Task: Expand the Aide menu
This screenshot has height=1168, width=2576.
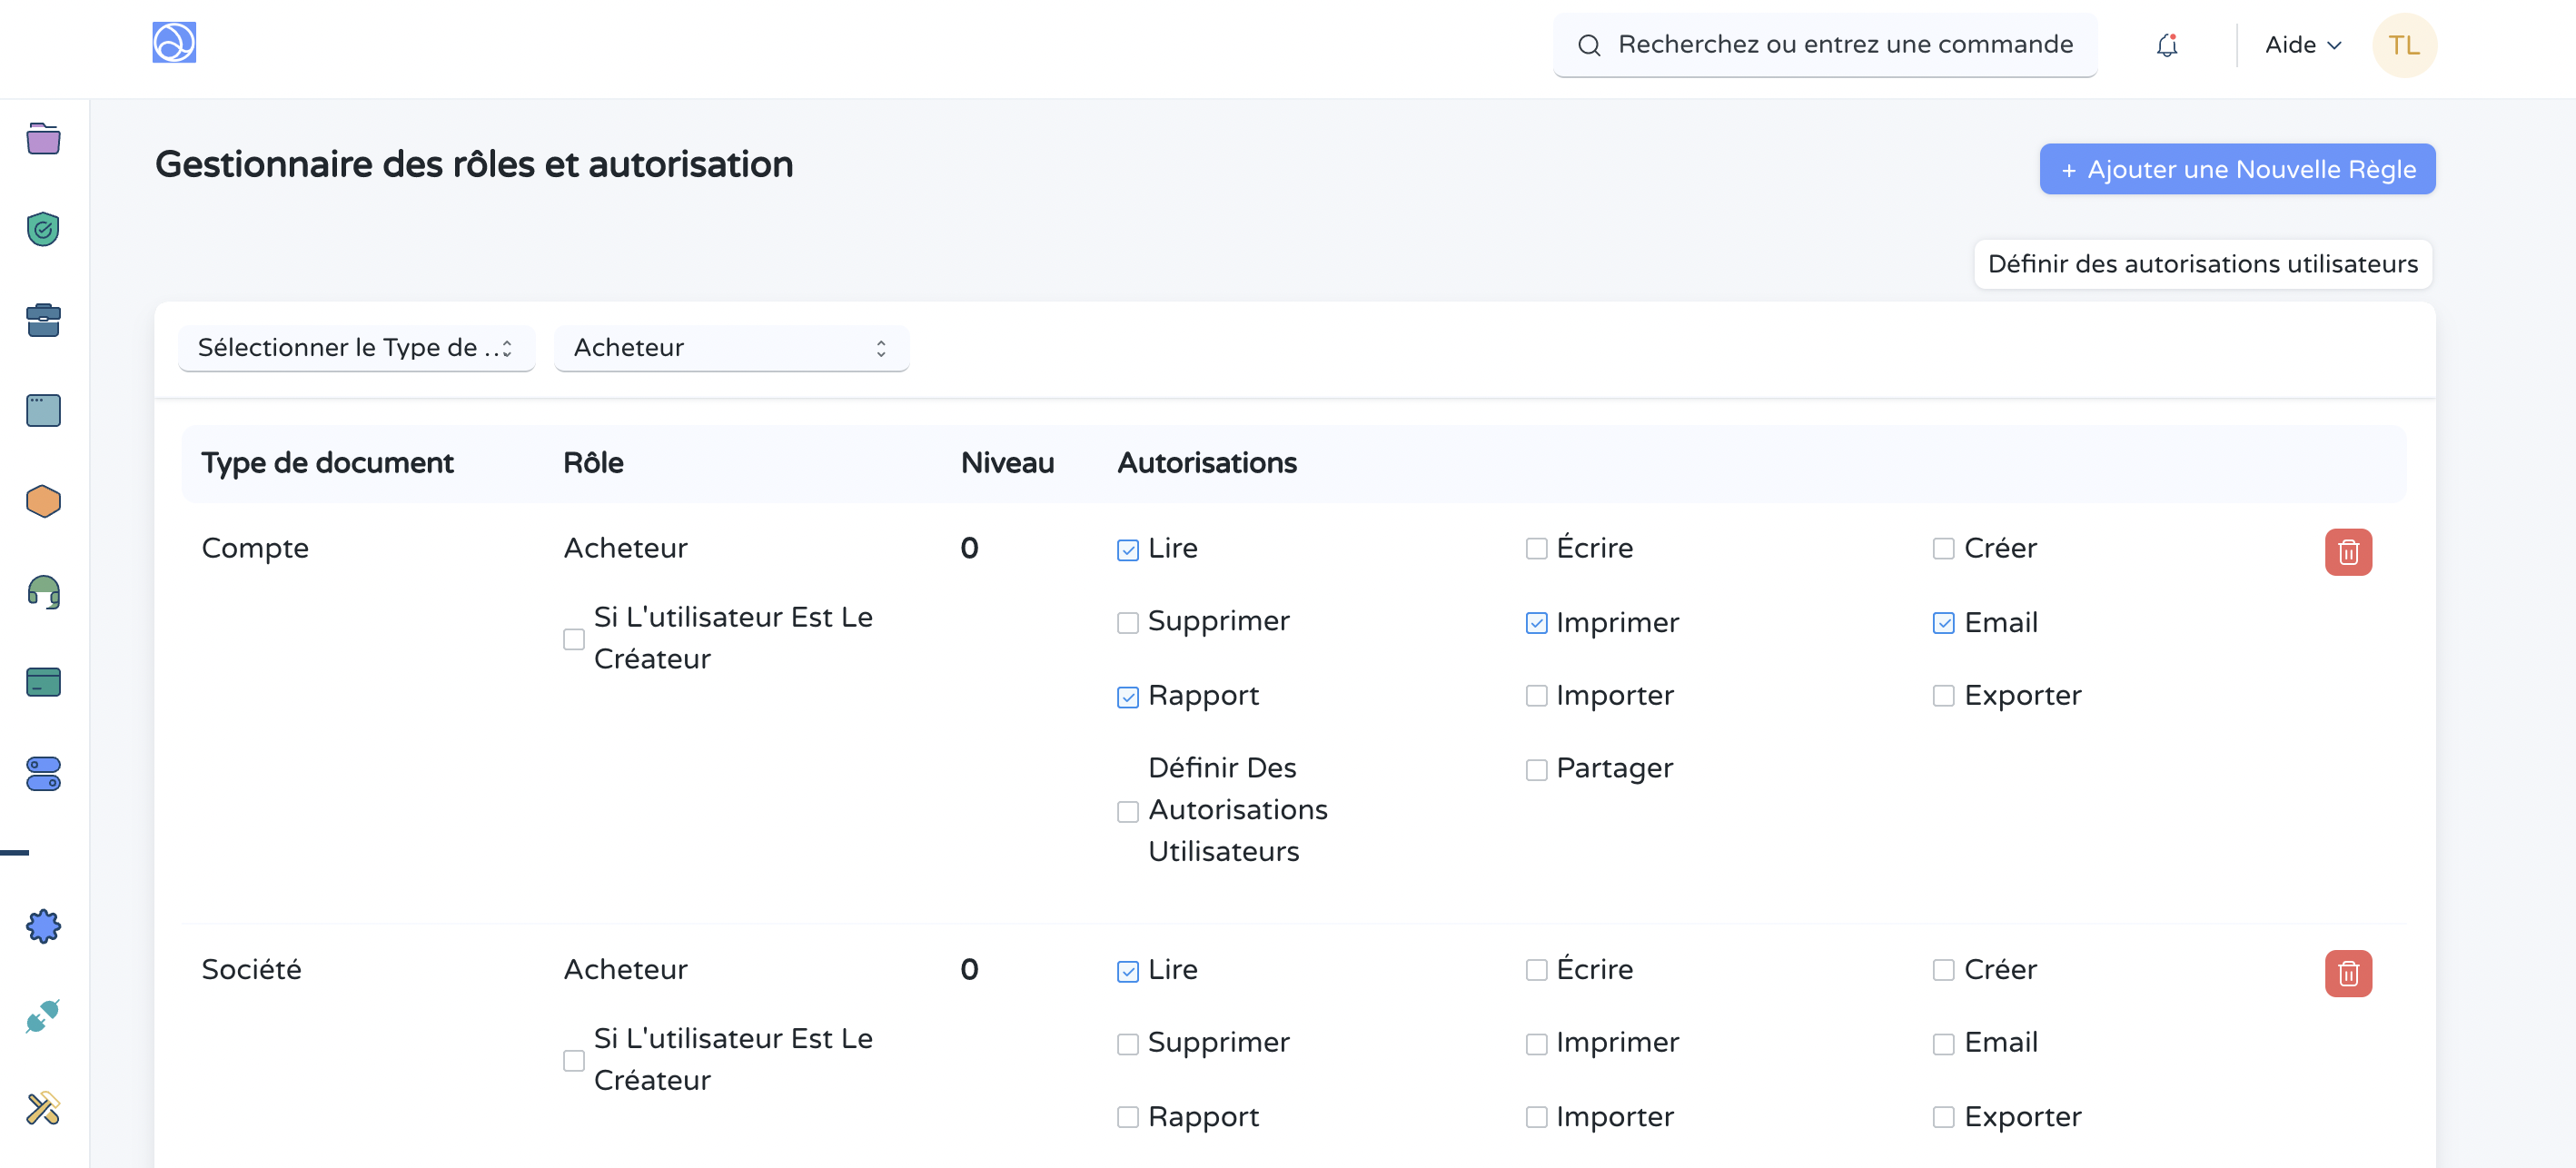Action: (x=2301, y=44)
